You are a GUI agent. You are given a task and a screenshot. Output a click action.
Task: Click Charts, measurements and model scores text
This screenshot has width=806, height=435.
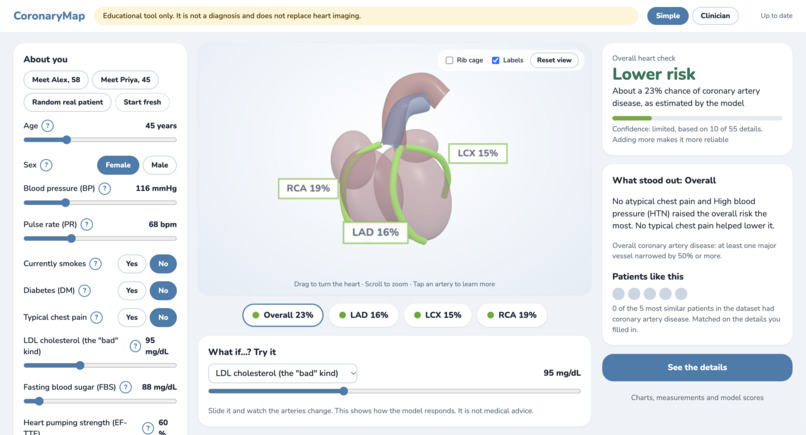(697, 397)
